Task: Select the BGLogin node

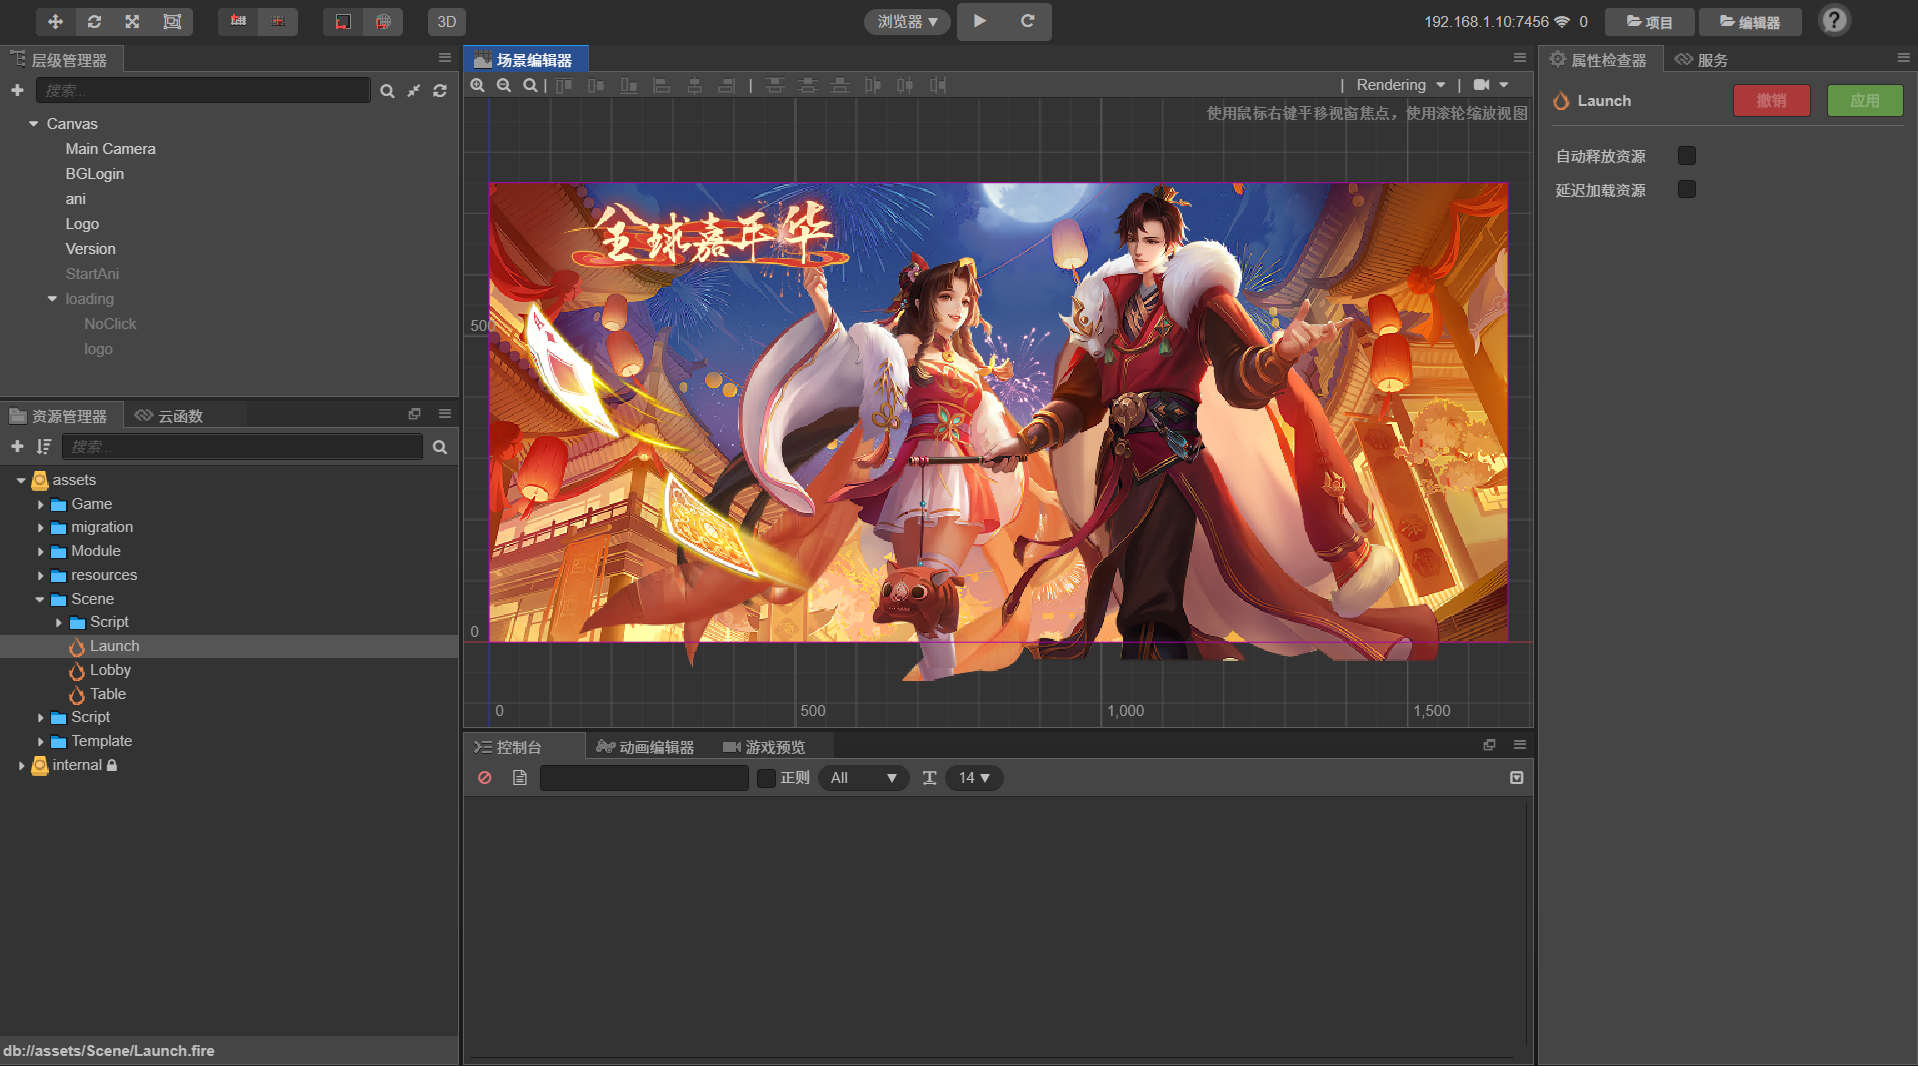Action: (x=95, y=174)
